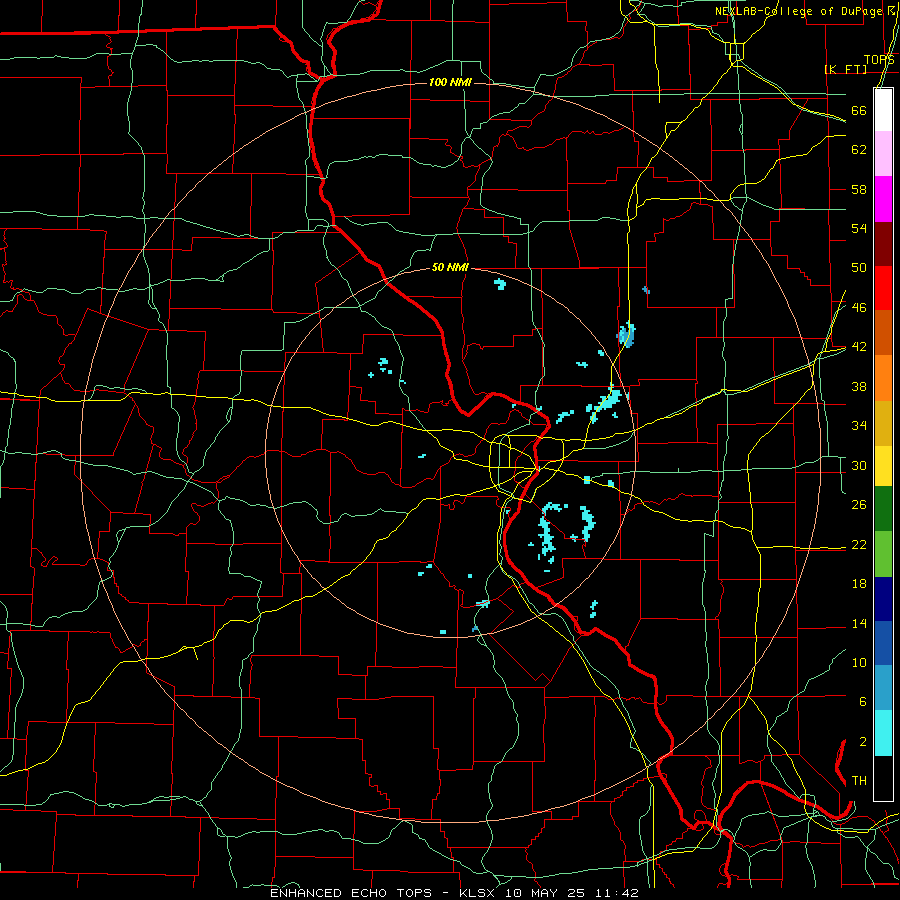Image resolution: width=900 pixels, height=900 pixels.
Task: Select the medium blue legend swatch
Action: pyautogui.click(x=883, y=644)
